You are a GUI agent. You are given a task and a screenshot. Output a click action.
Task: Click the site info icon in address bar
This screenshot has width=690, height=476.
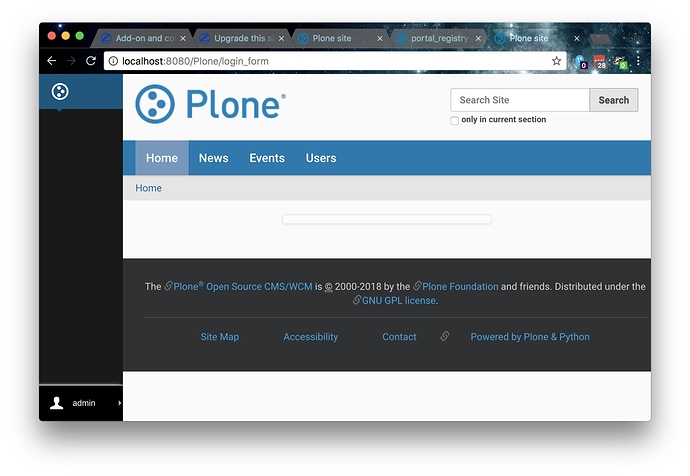(113, 61)
